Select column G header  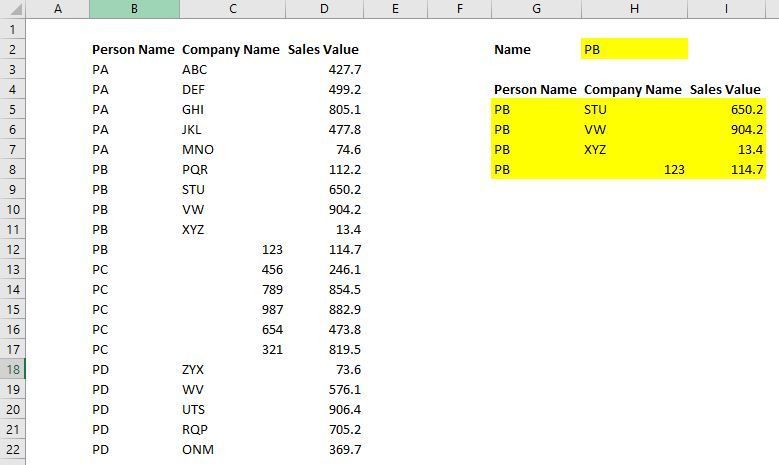coord(536,8)
